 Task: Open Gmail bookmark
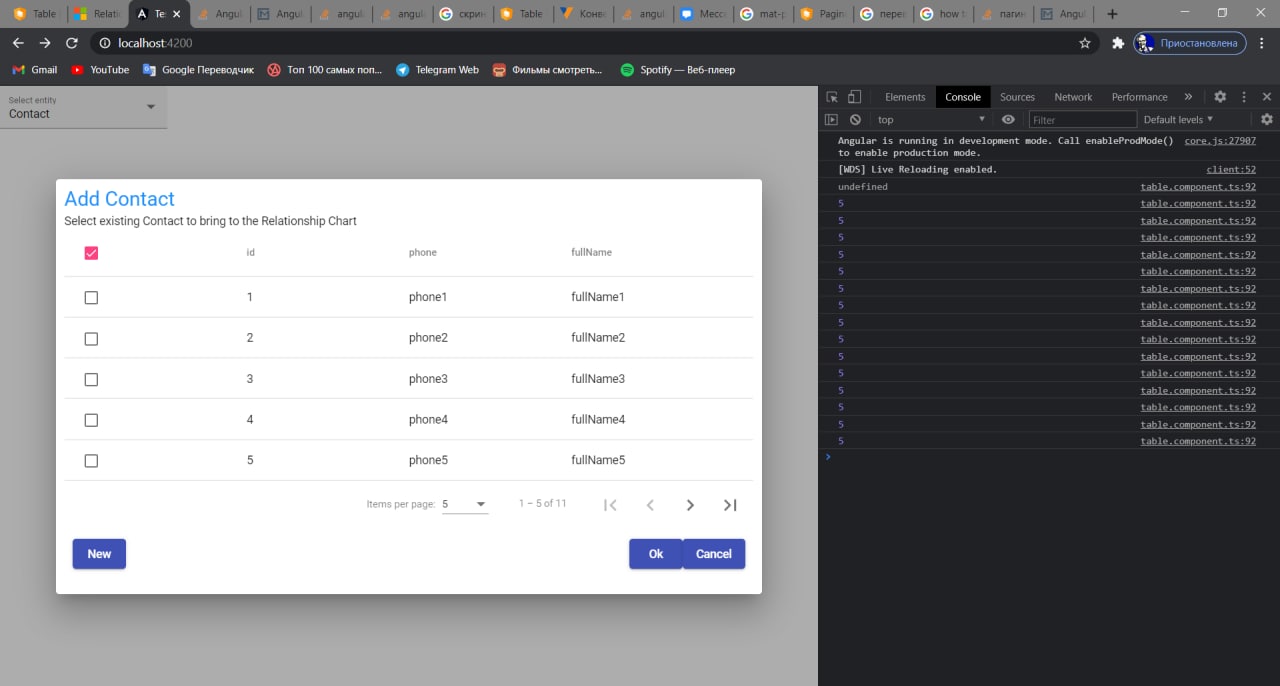pyautogui.click(x=34, y=70)
